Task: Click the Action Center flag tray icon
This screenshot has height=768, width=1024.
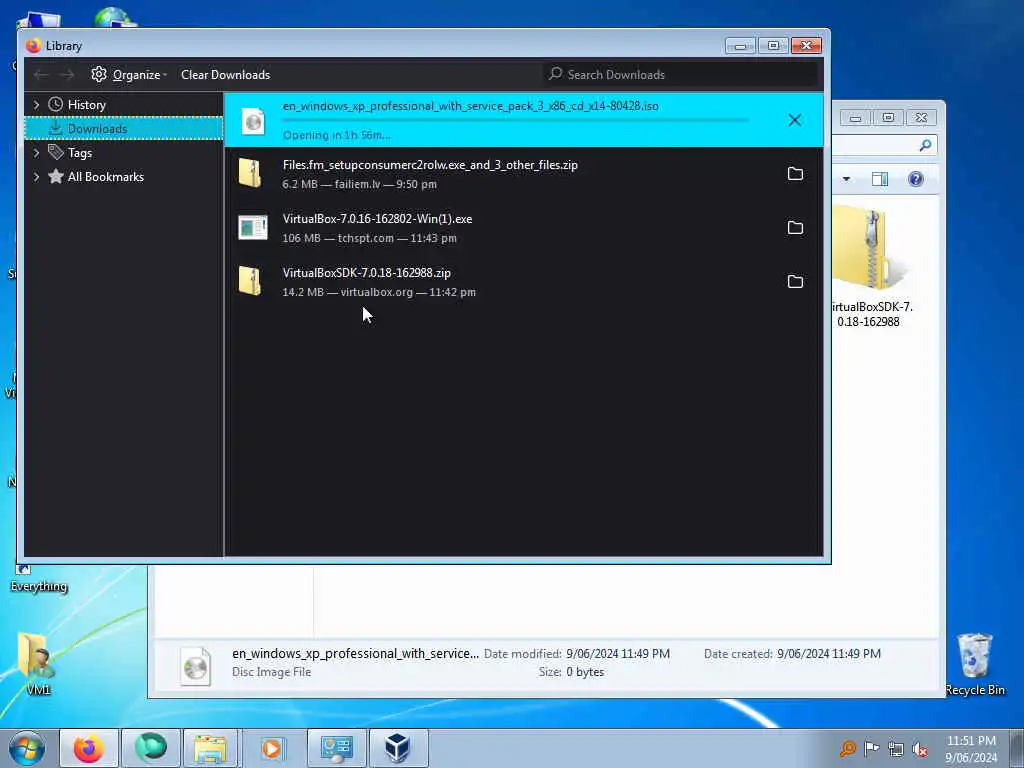Action: tap(871, 749)
